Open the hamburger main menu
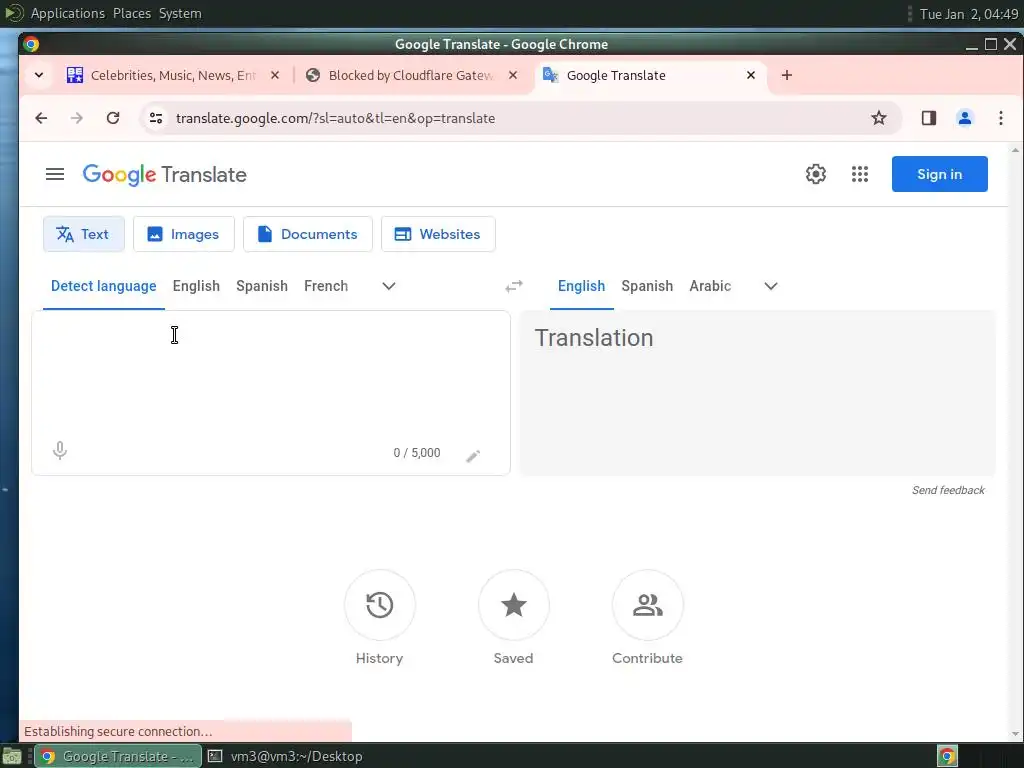The height and width of the screenshot is (768, 1024). (x=55, y=174)
